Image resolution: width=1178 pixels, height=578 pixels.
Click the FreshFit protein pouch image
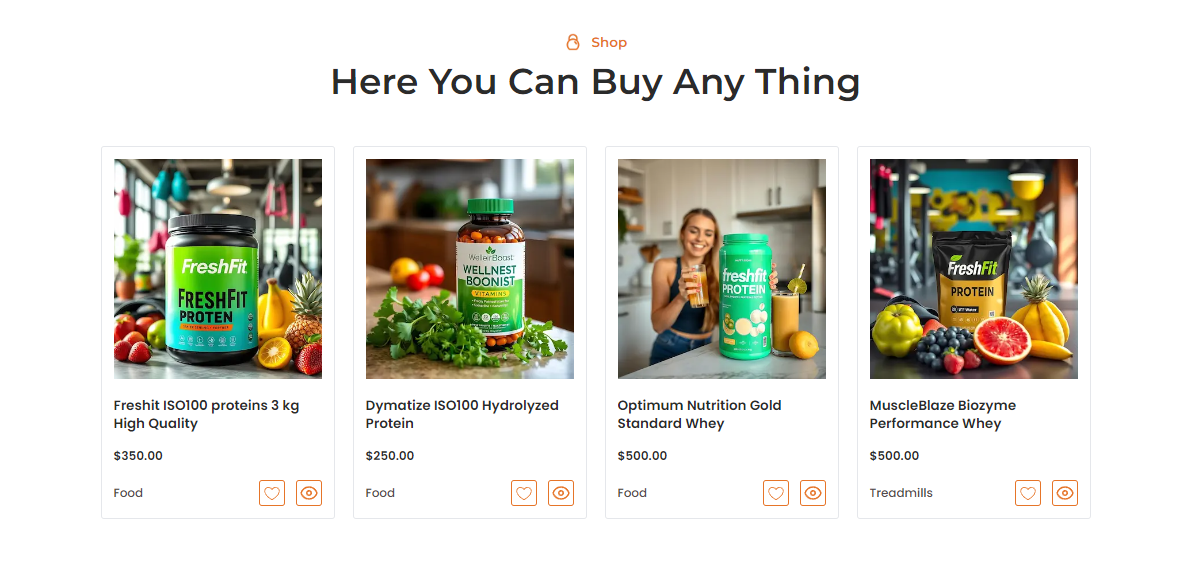click(x=974, y=269)
